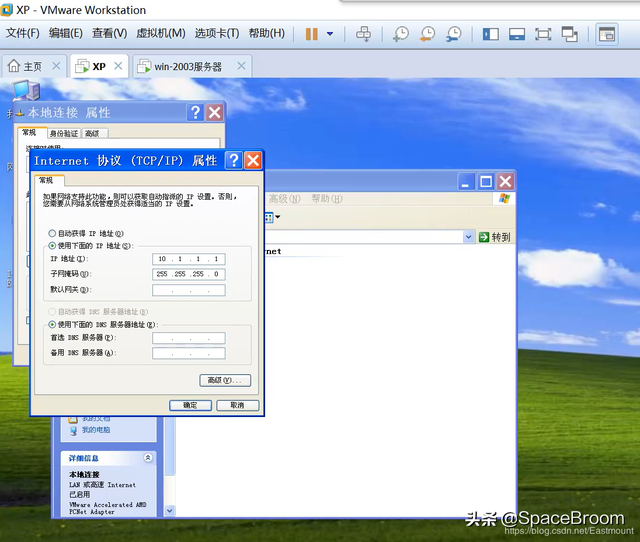Open the 文件(F) menu

(22, 33)
